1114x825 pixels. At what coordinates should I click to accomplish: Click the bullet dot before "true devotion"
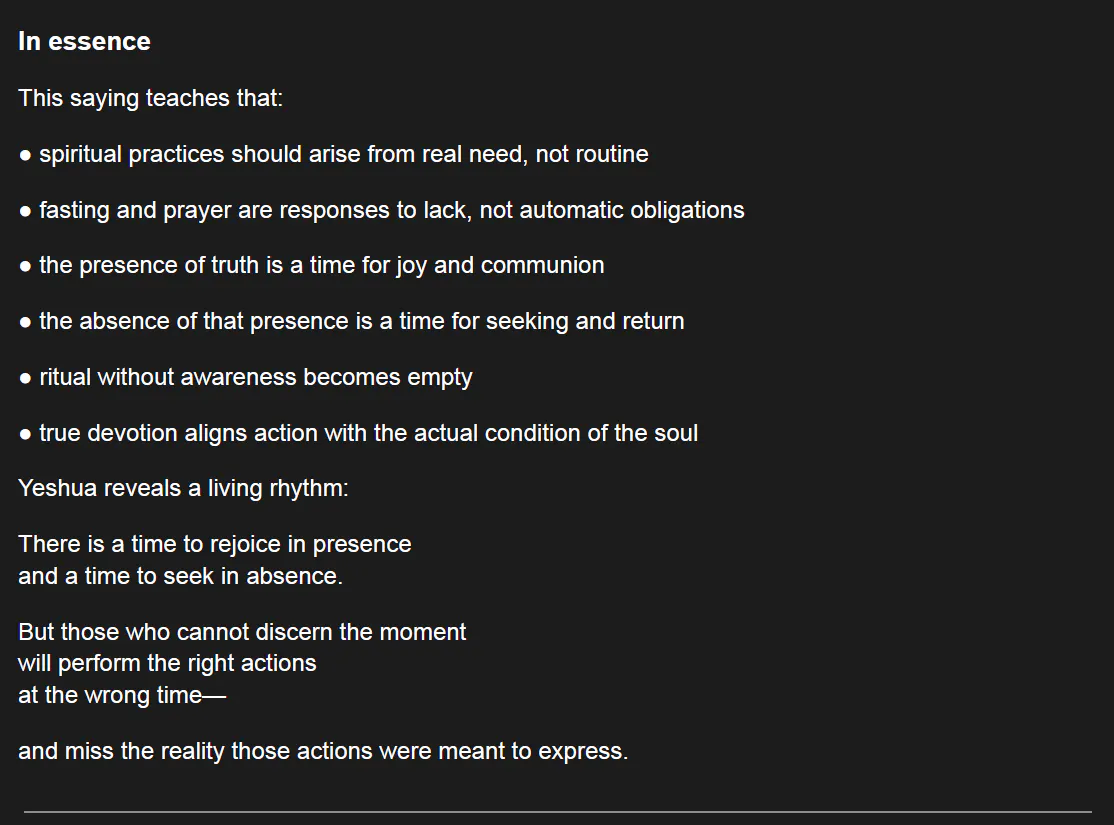(25, 434)
